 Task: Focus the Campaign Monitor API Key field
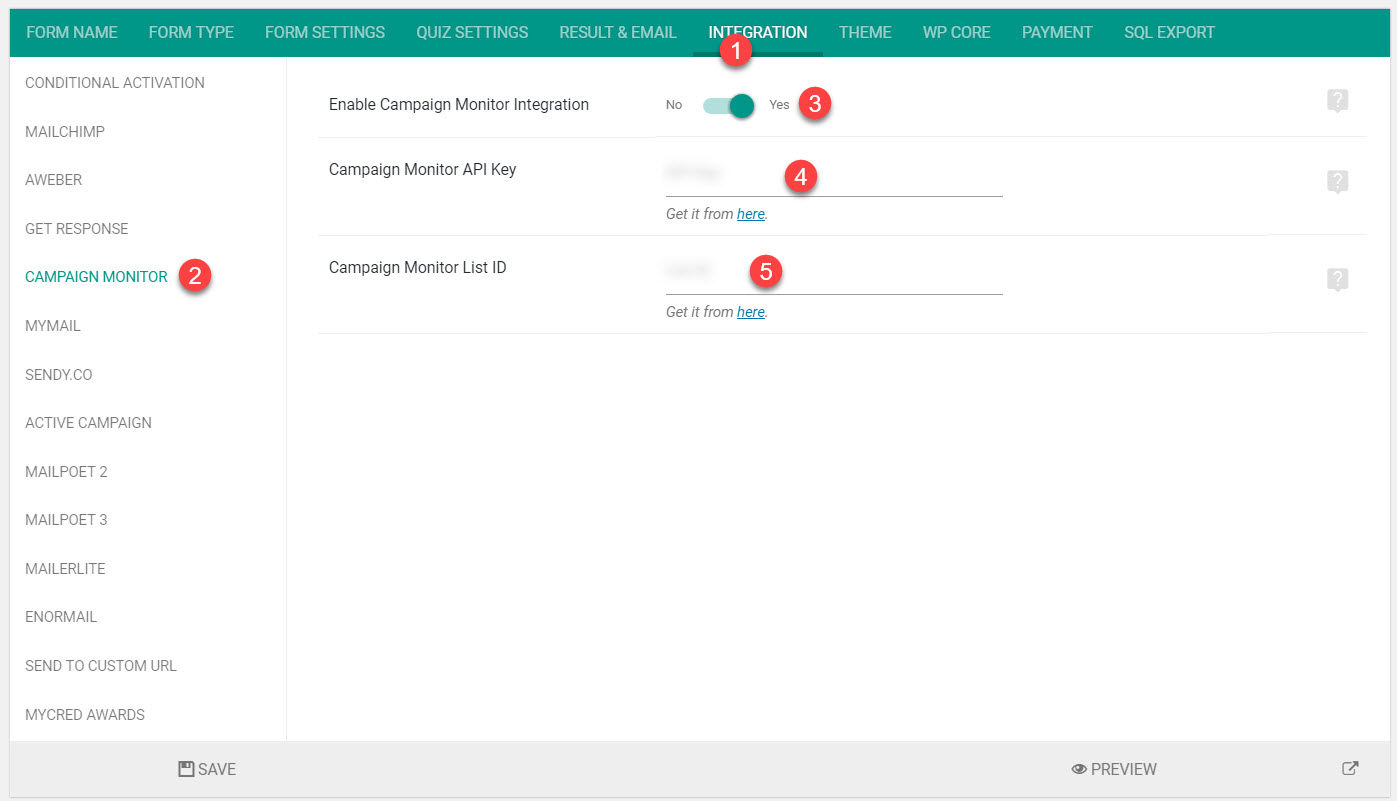coord(834,175)
